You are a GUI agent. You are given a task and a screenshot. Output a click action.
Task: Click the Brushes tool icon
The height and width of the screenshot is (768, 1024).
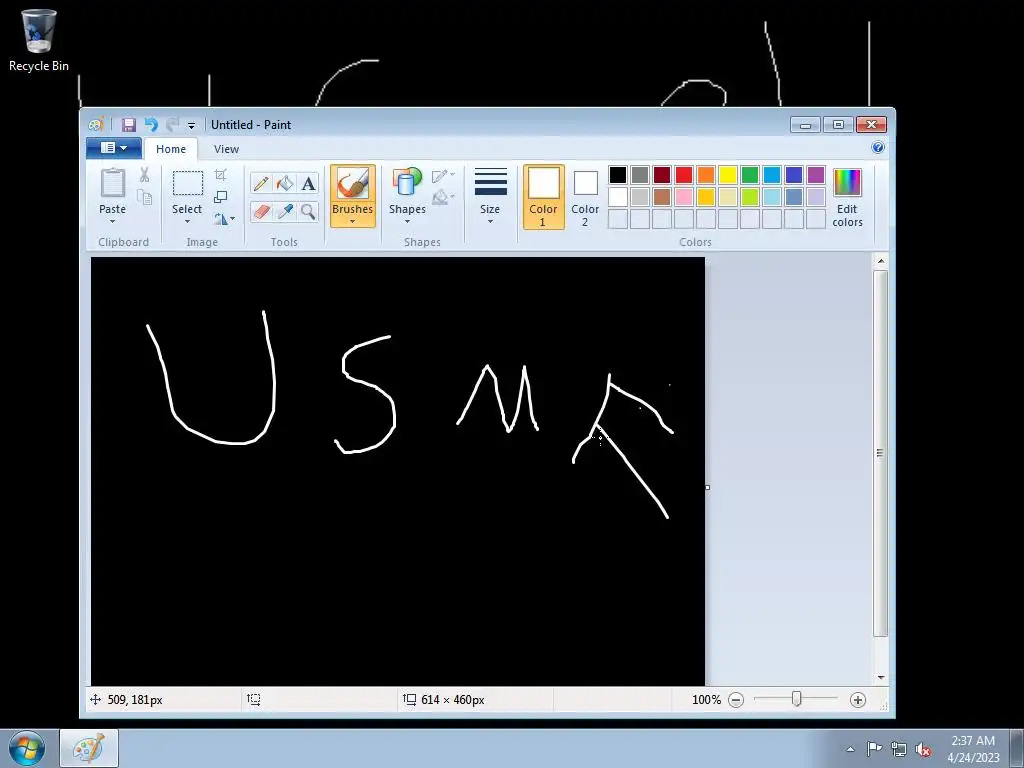[353, 184]
